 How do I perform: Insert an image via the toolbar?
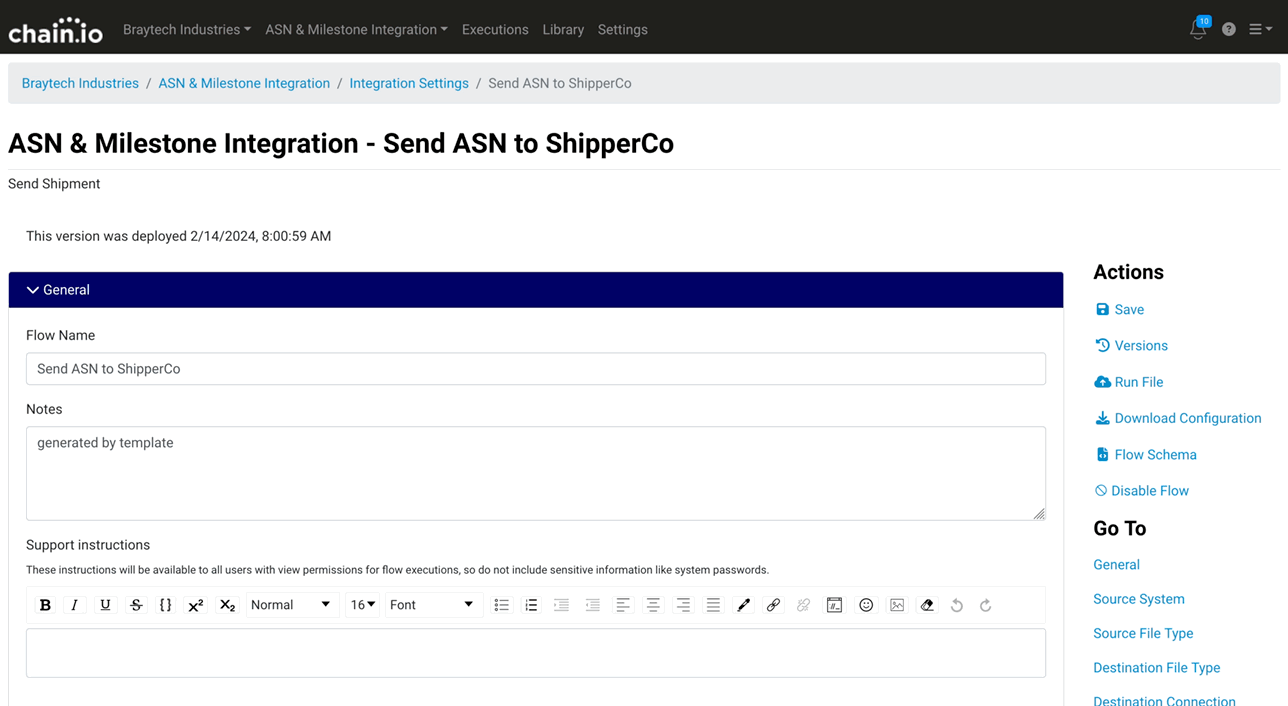(897, 605)
